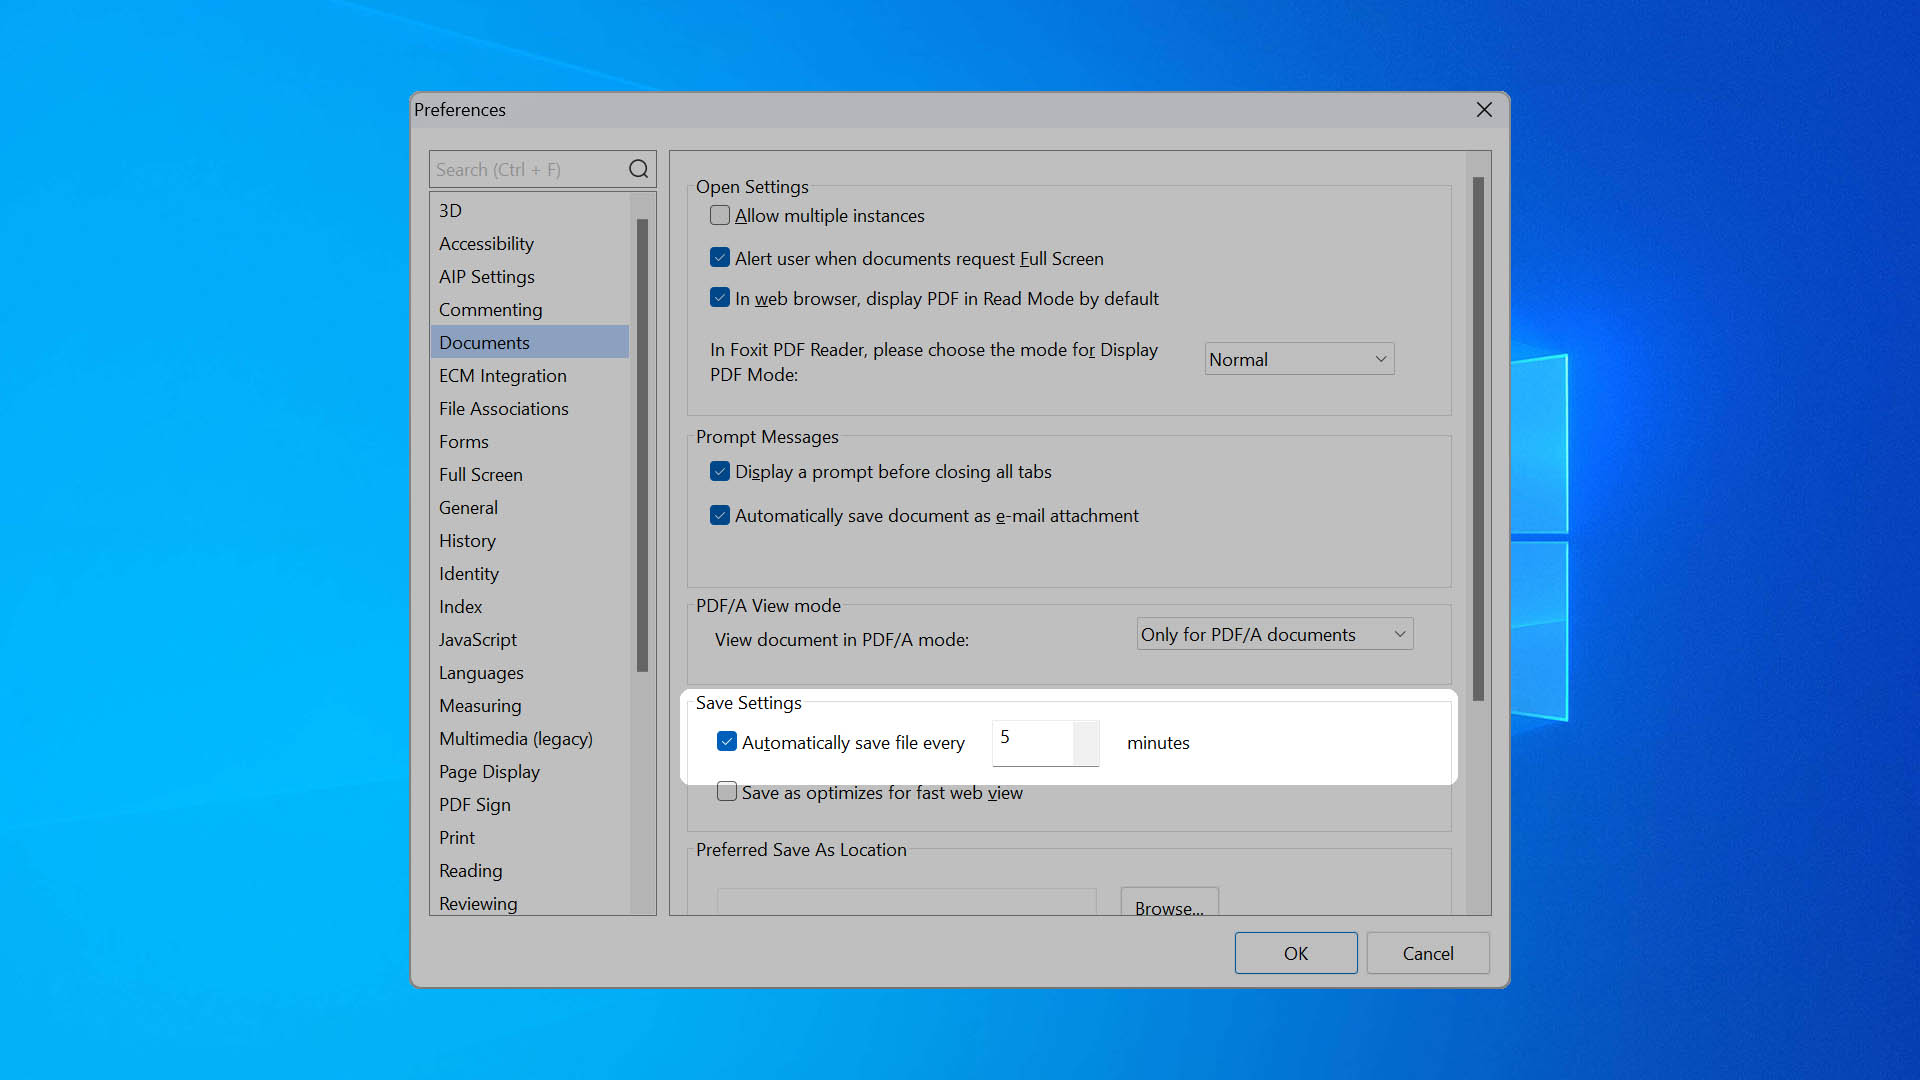This screenshot has height=1080, width=1920.
Task: Select the PDF Sign category
Action: click(x=530, y=804)
